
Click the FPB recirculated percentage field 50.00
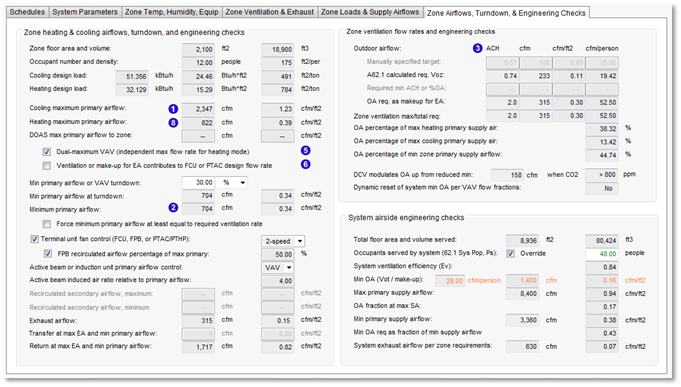pos(278,254)
